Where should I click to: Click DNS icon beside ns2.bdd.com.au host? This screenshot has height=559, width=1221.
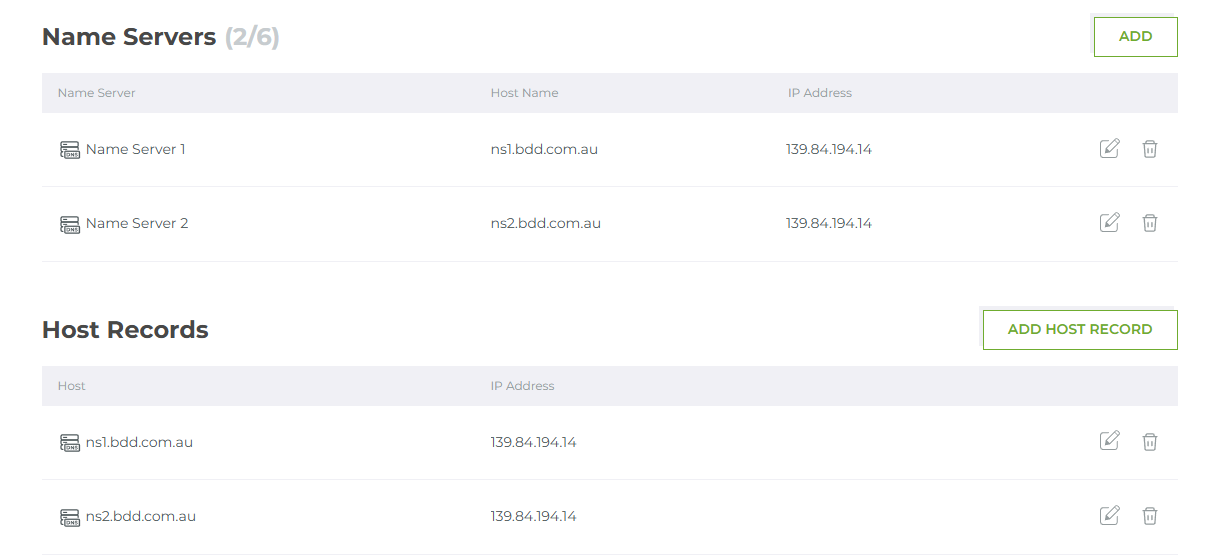click(69, 517)
